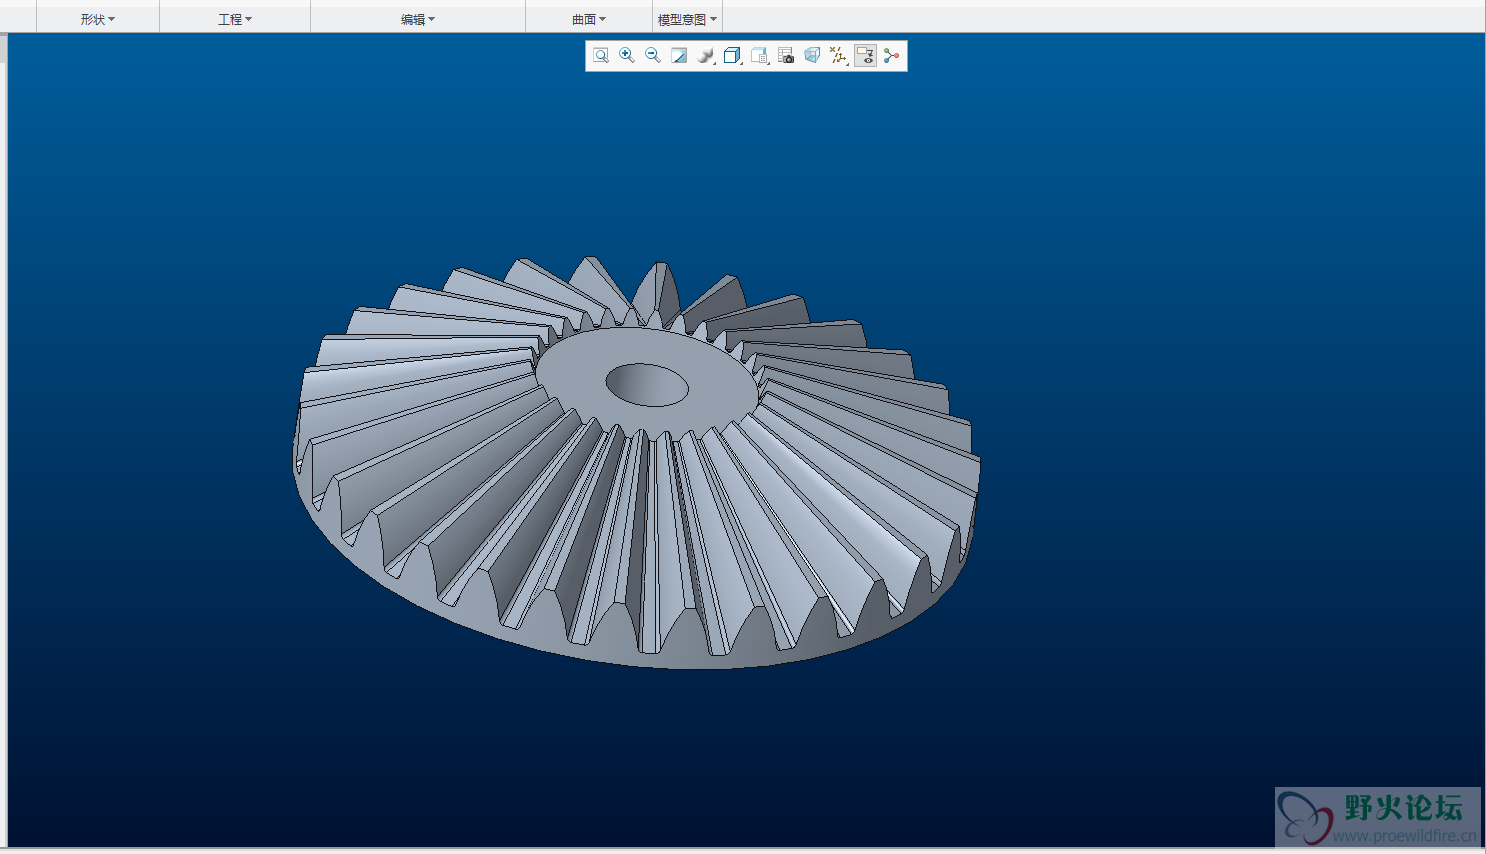Screen dimensions: 1486x854
Task: Click the Zoom In magnifier icon
Action: click(x=627, y=56)
